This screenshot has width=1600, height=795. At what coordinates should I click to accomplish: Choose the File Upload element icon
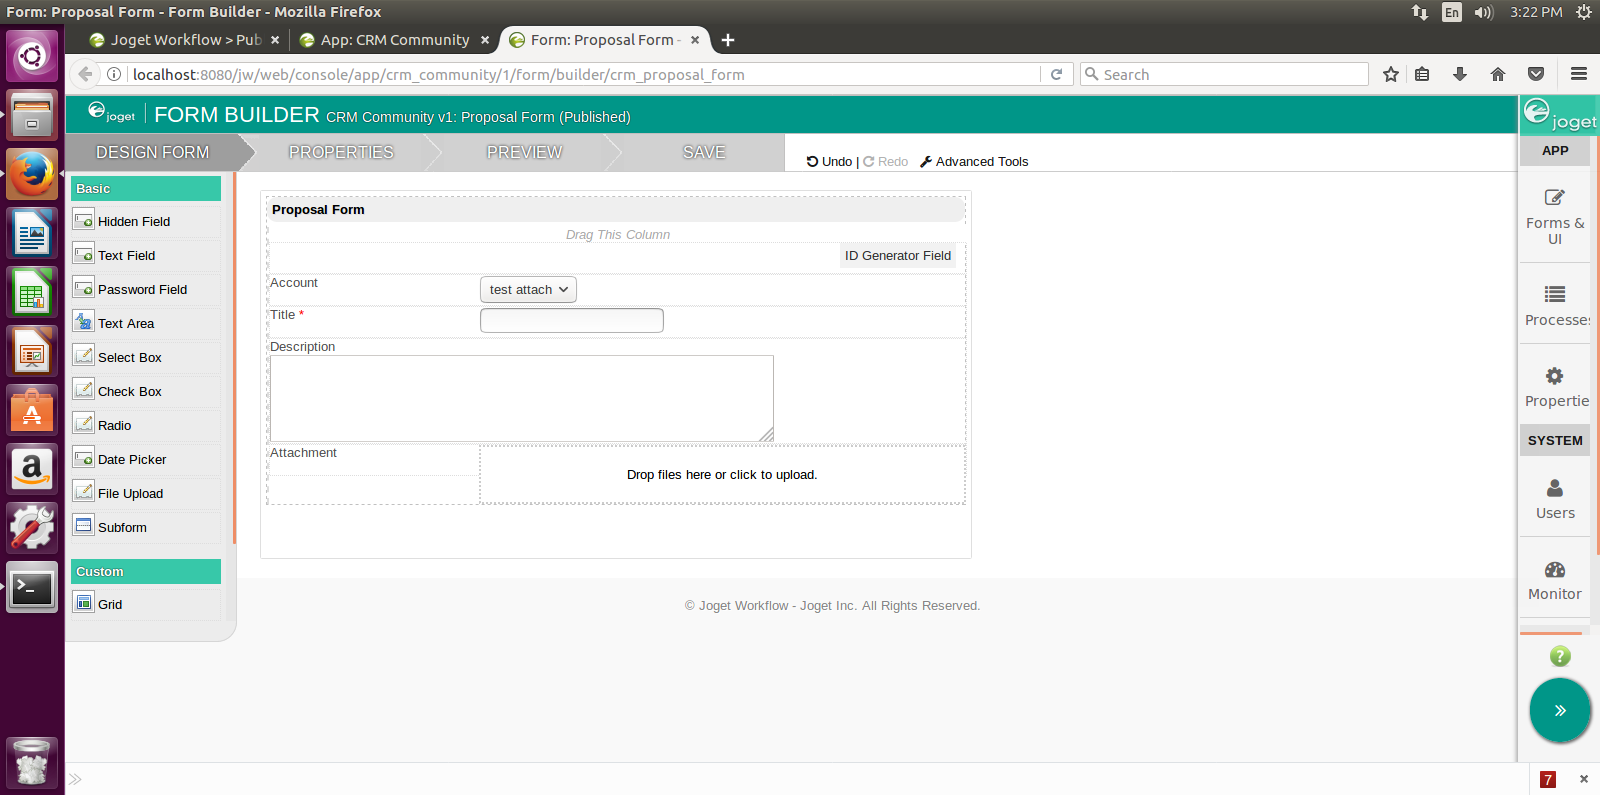tap(84, 493)
